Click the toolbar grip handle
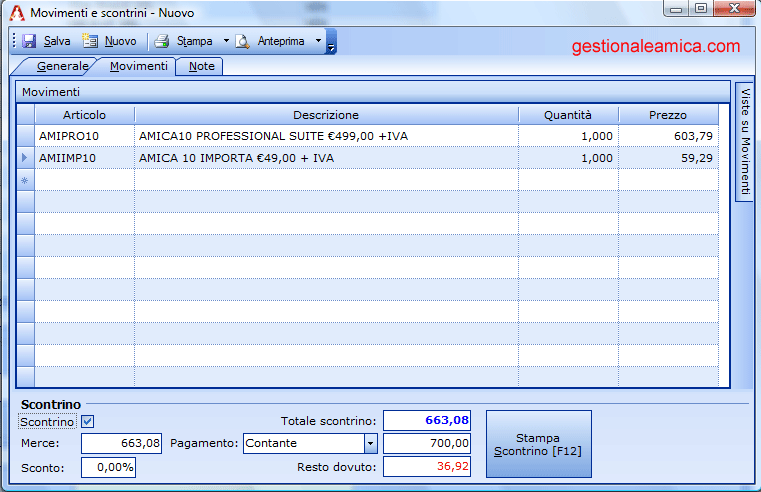The width and height of the screenshot is (761, 492). [x=13, y=41]
